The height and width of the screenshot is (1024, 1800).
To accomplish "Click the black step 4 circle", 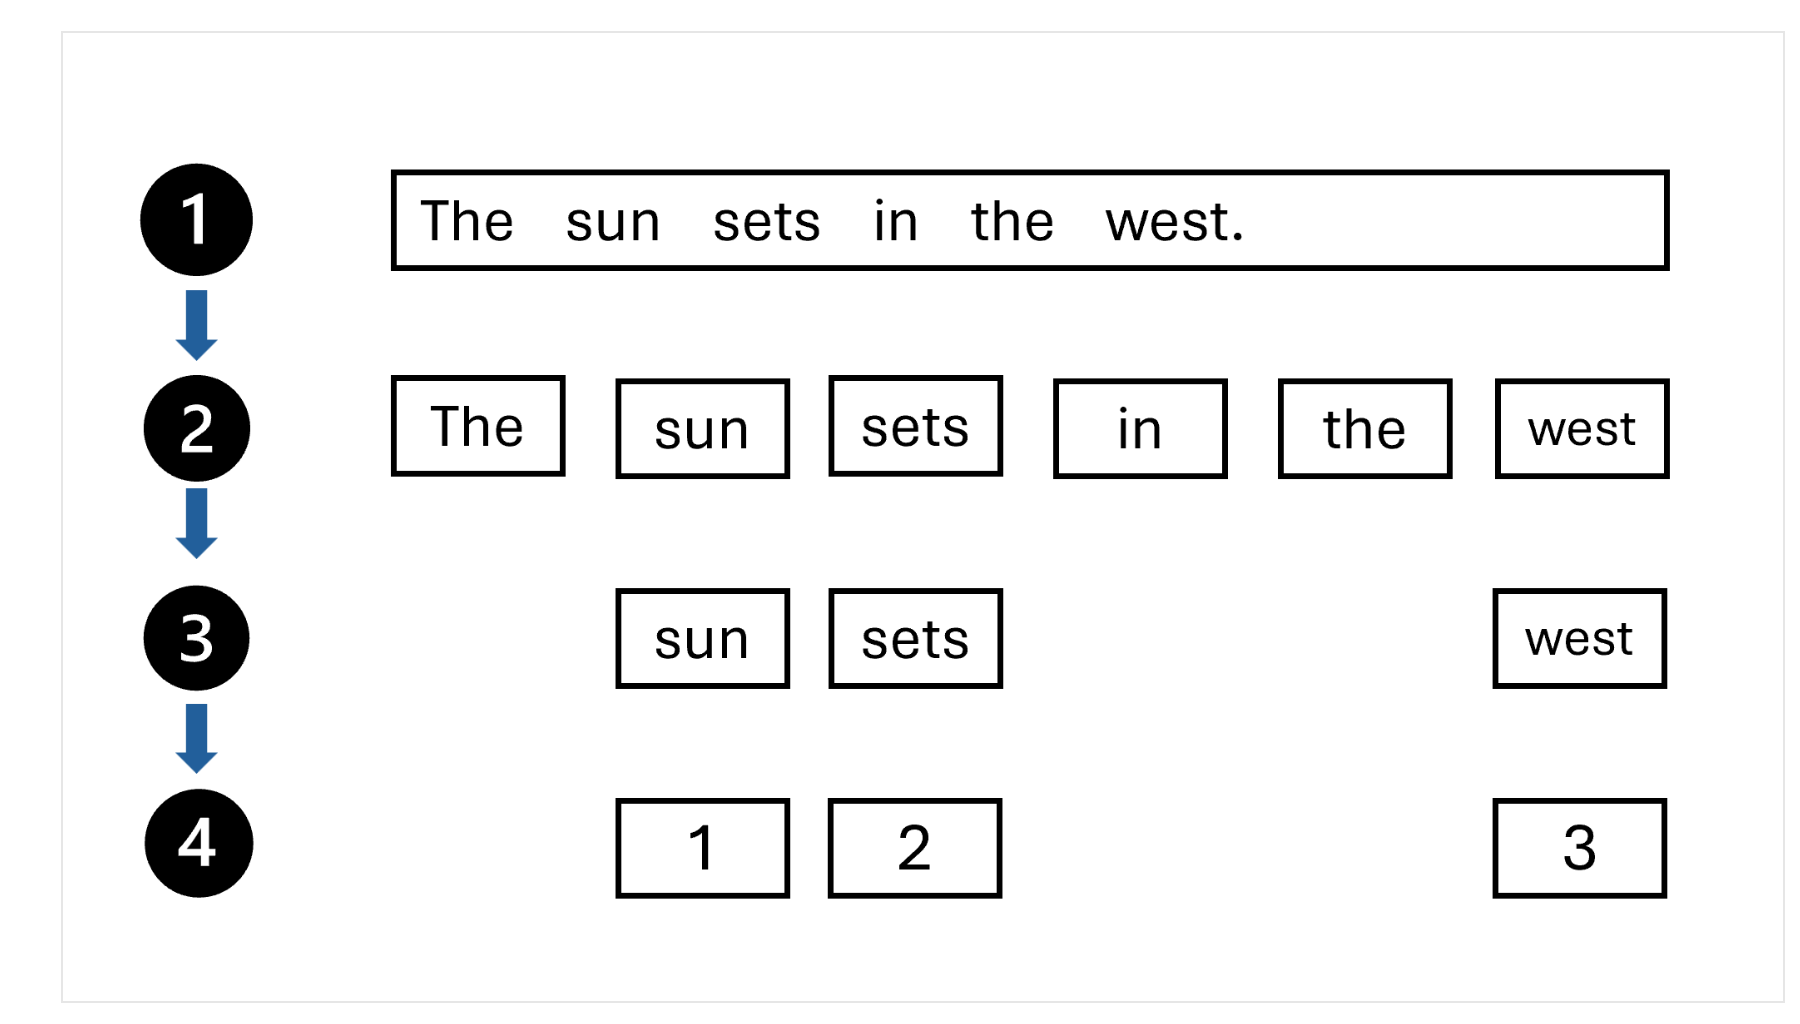I will click(198, 843).
